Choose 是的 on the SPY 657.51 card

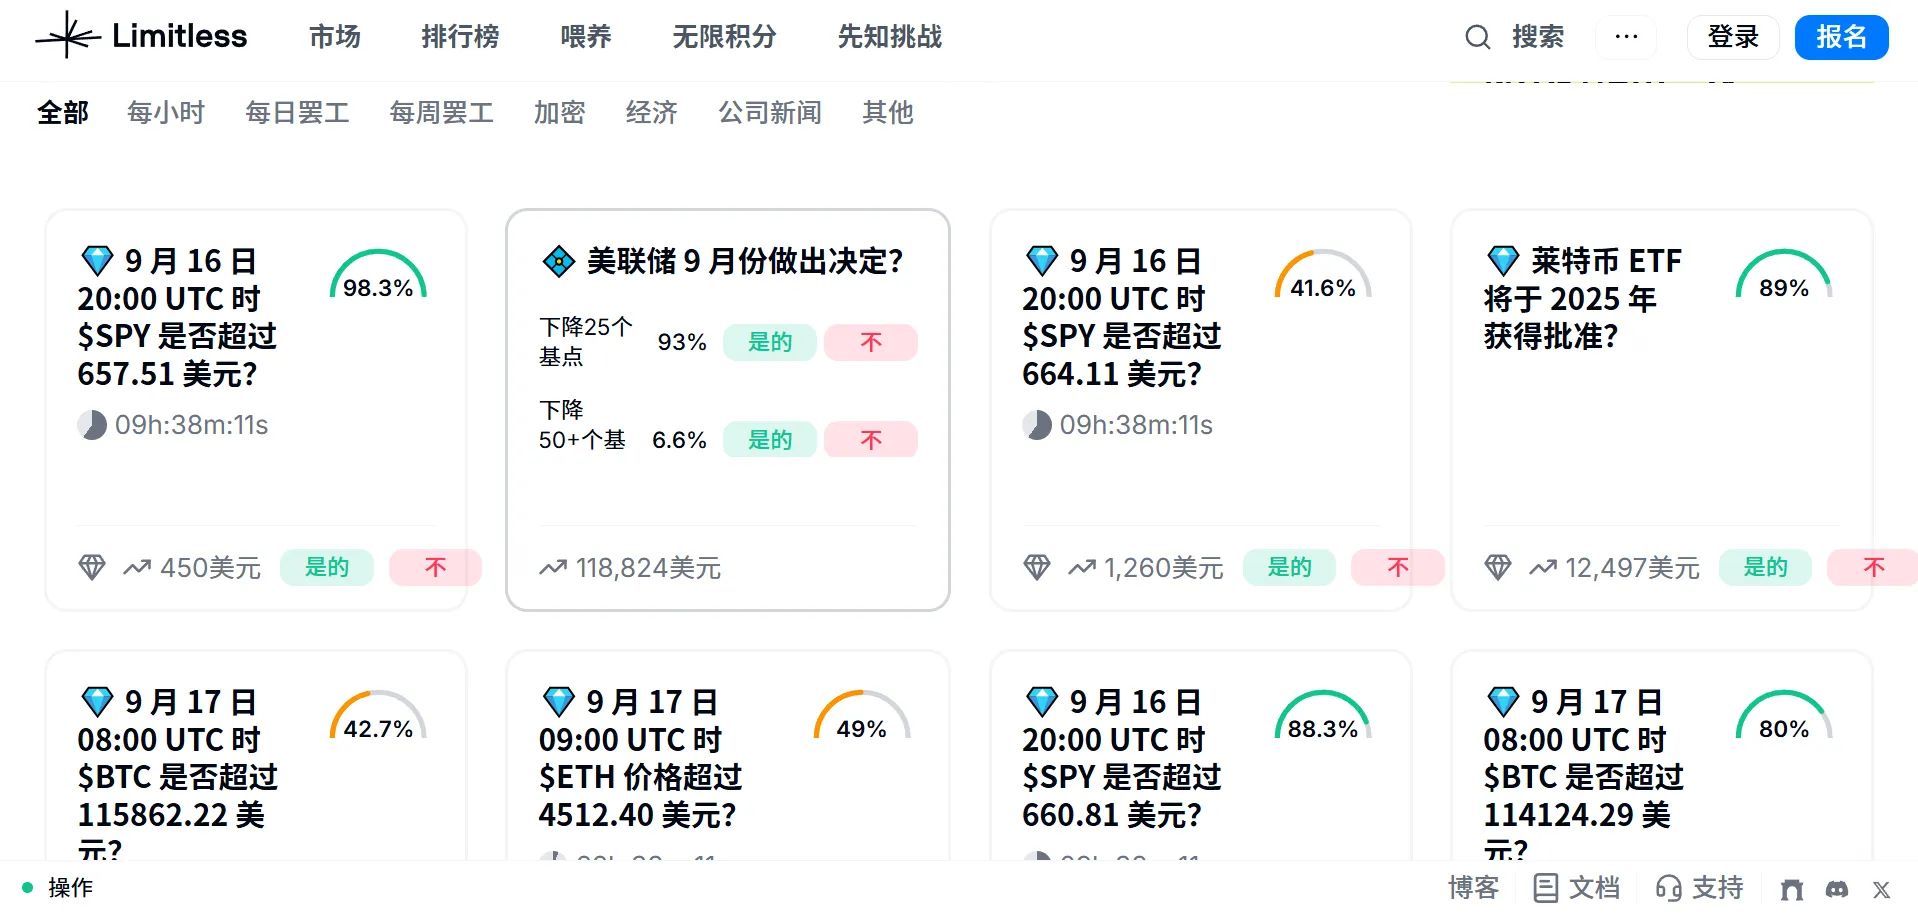point(326,567)
